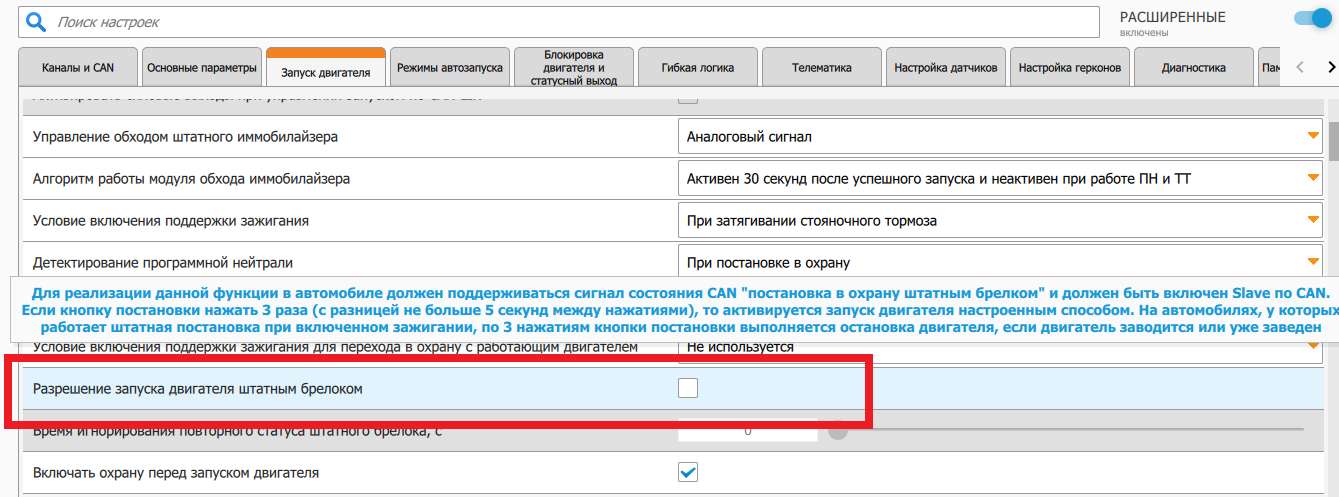Open Управление обходом штатного иммобилайзера dropdown
Screen dimensions: 1339x497
pos(1000,137)
